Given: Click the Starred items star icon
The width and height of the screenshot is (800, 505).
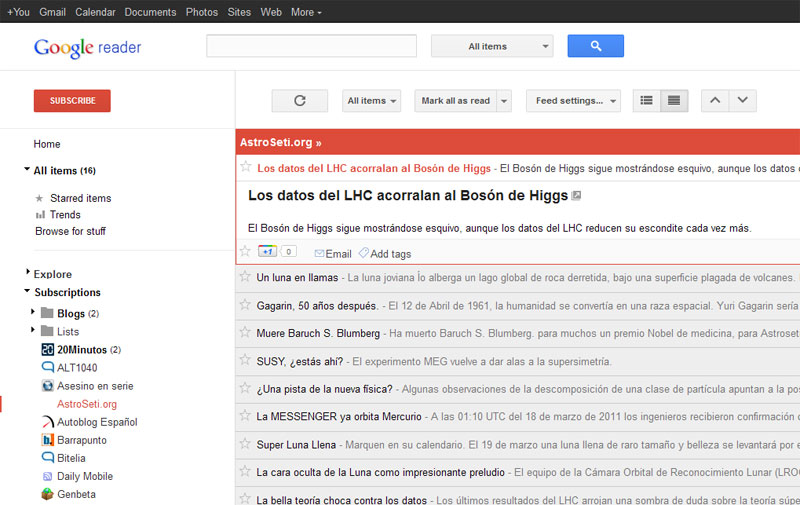Looking at the screenshot, I should [x=39, y=198].
